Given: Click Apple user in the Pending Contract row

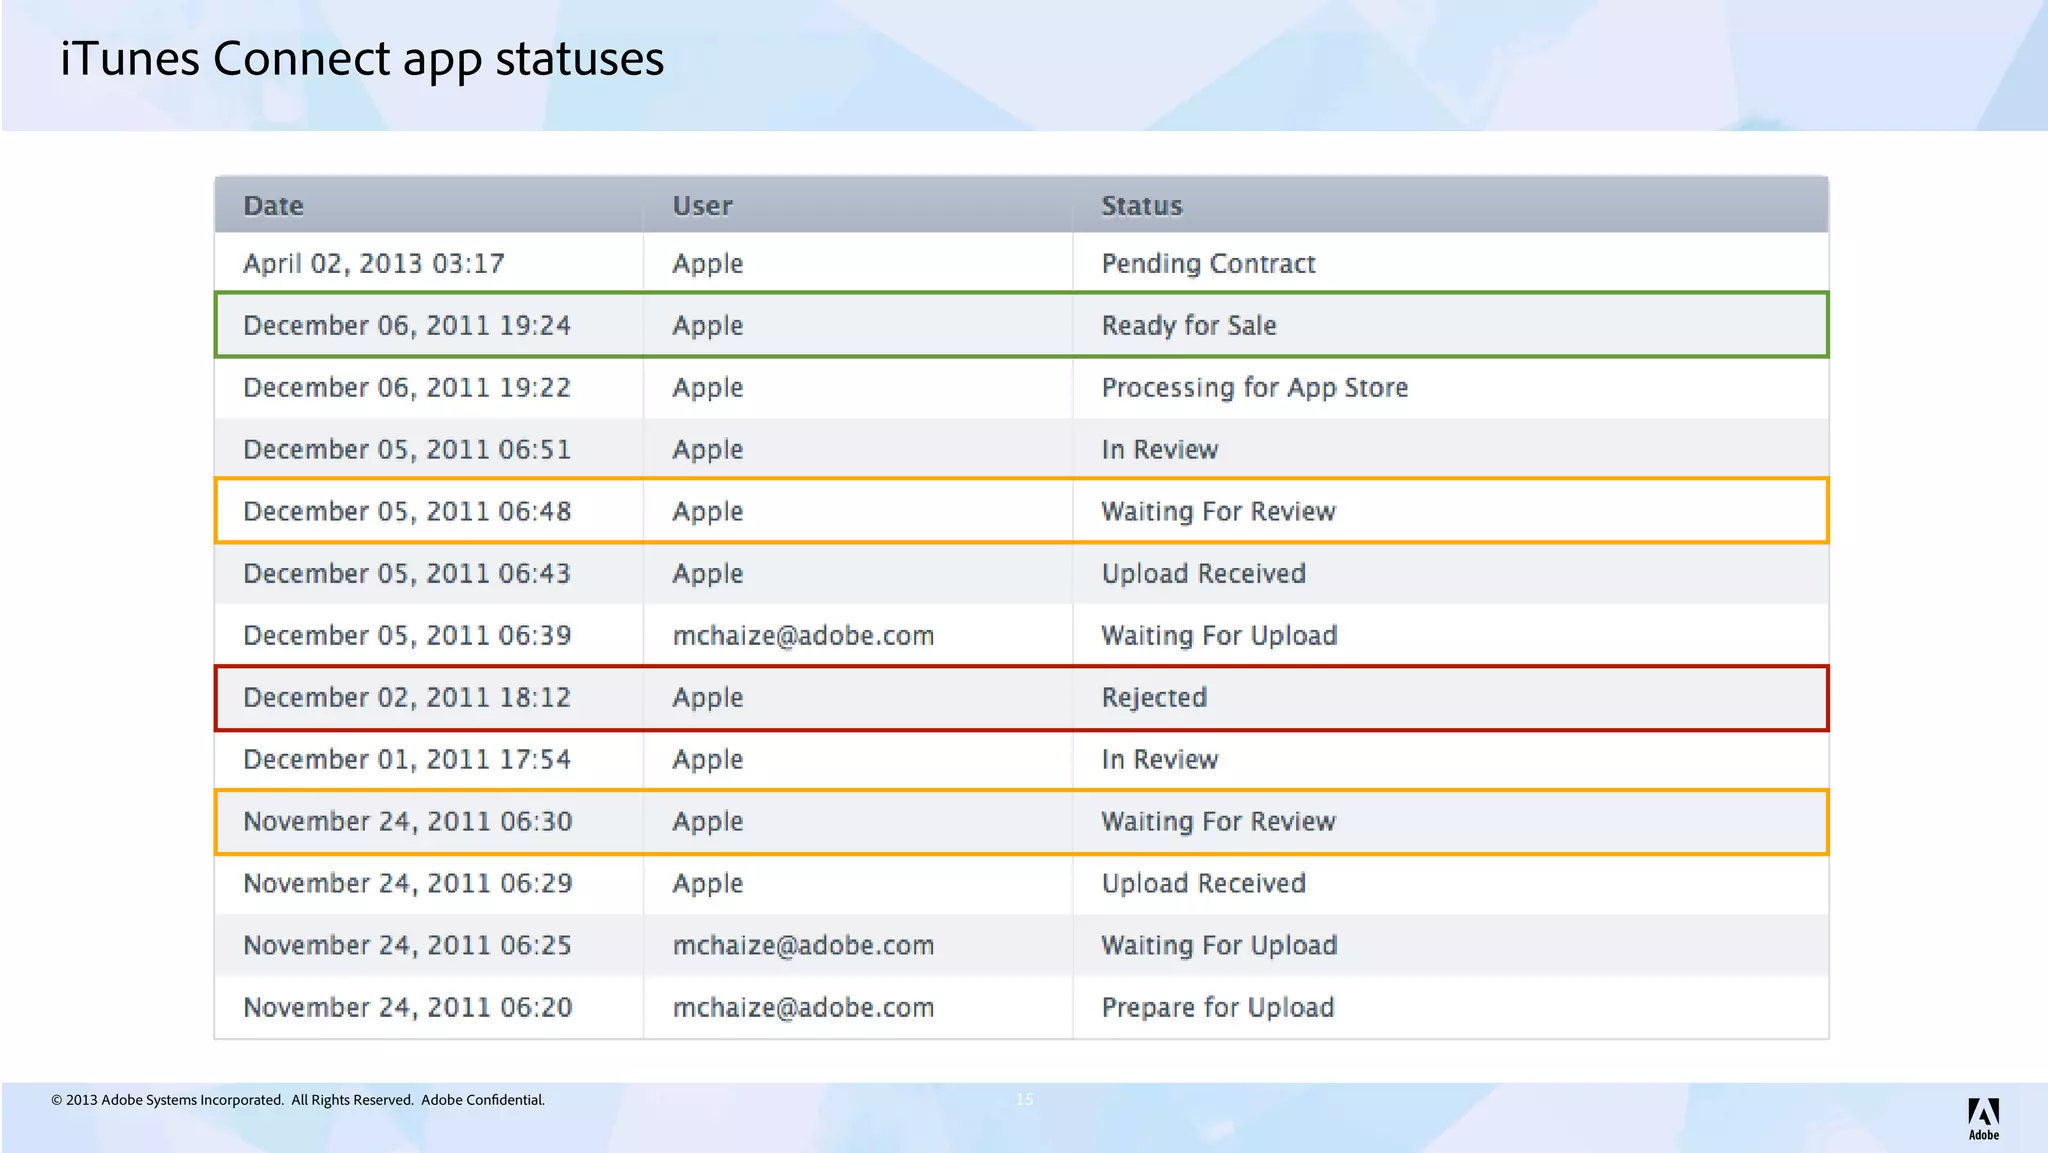Looking at the screenshot, I should tap(707, 264).
